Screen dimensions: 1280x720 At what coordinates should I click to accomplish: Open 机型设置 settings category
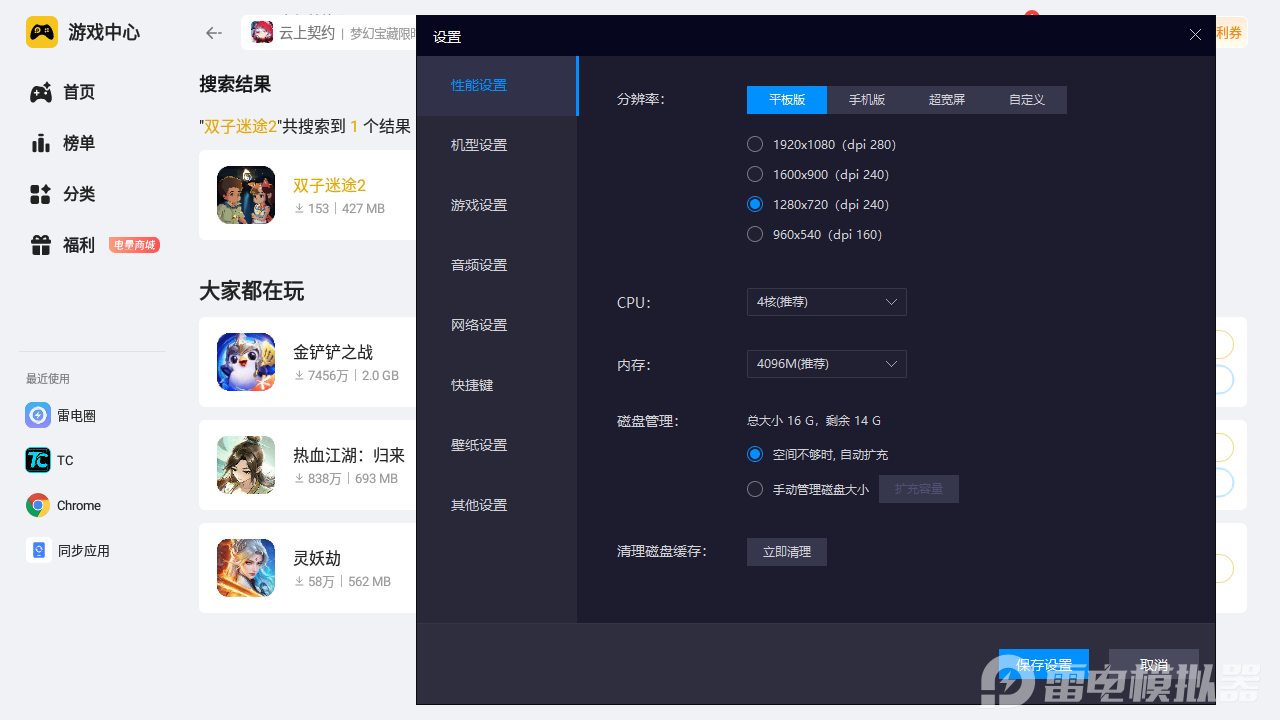click(x=497, y=145)
